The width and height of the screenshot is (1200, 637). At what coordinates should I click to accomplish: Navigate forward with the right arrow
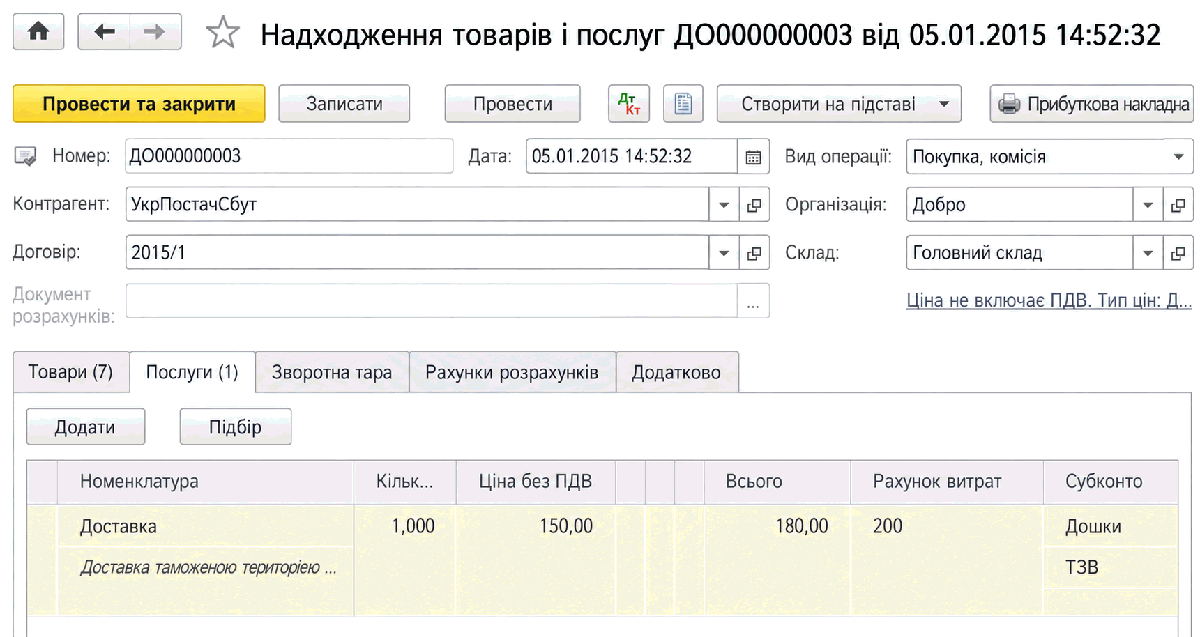(x=155, y=33)
